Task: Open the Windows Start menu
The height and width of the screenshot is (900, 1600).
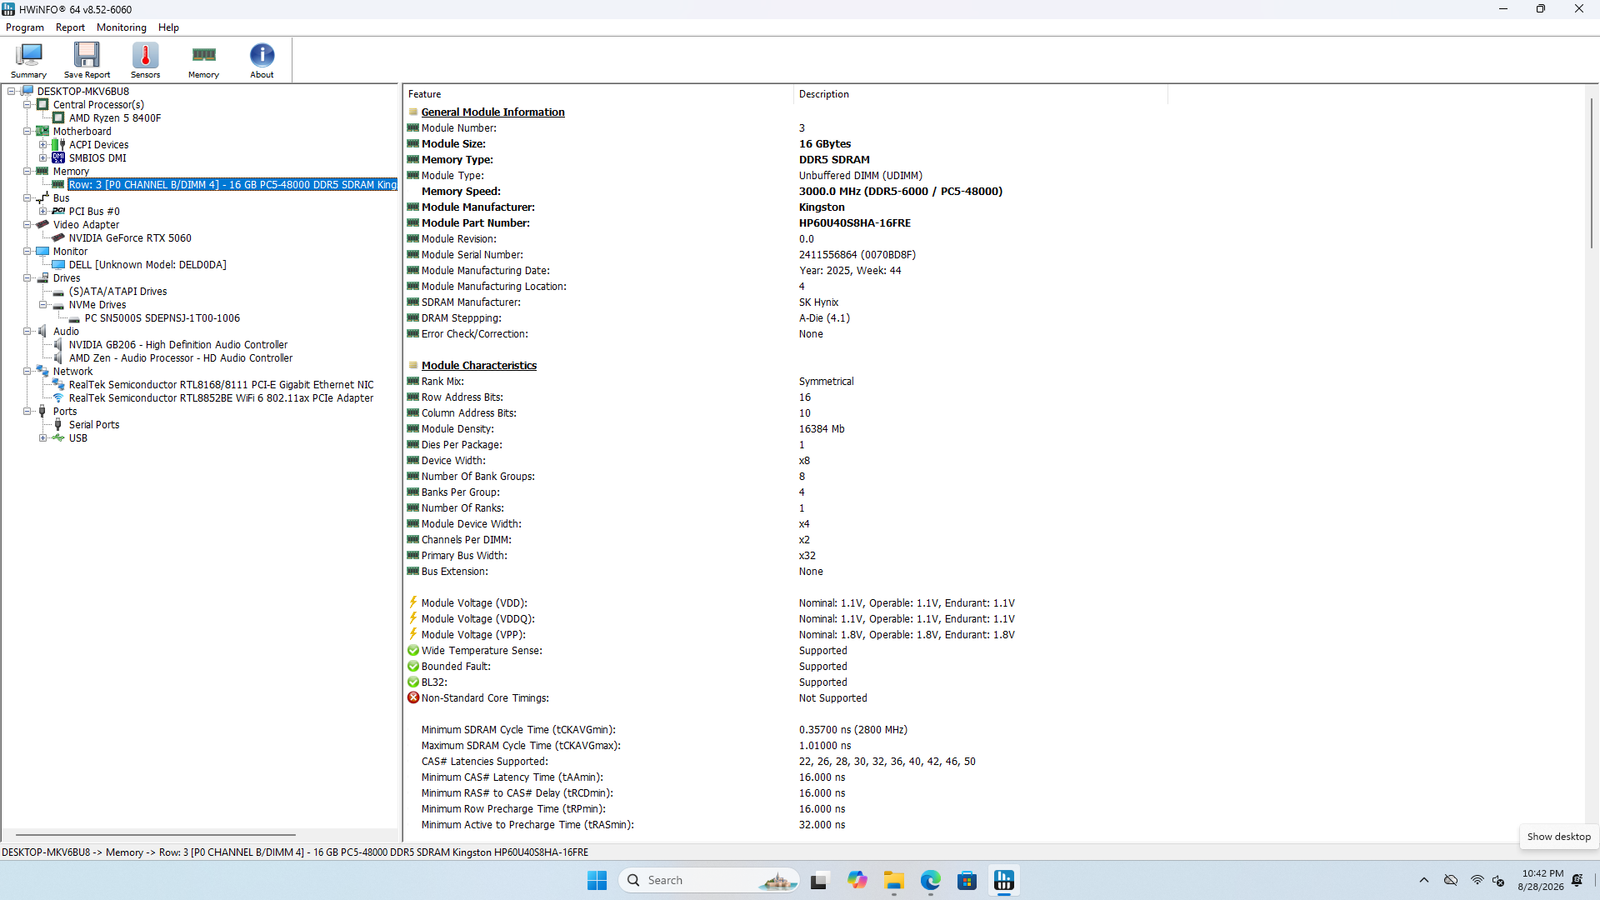Action: click(x=597, y=880)
